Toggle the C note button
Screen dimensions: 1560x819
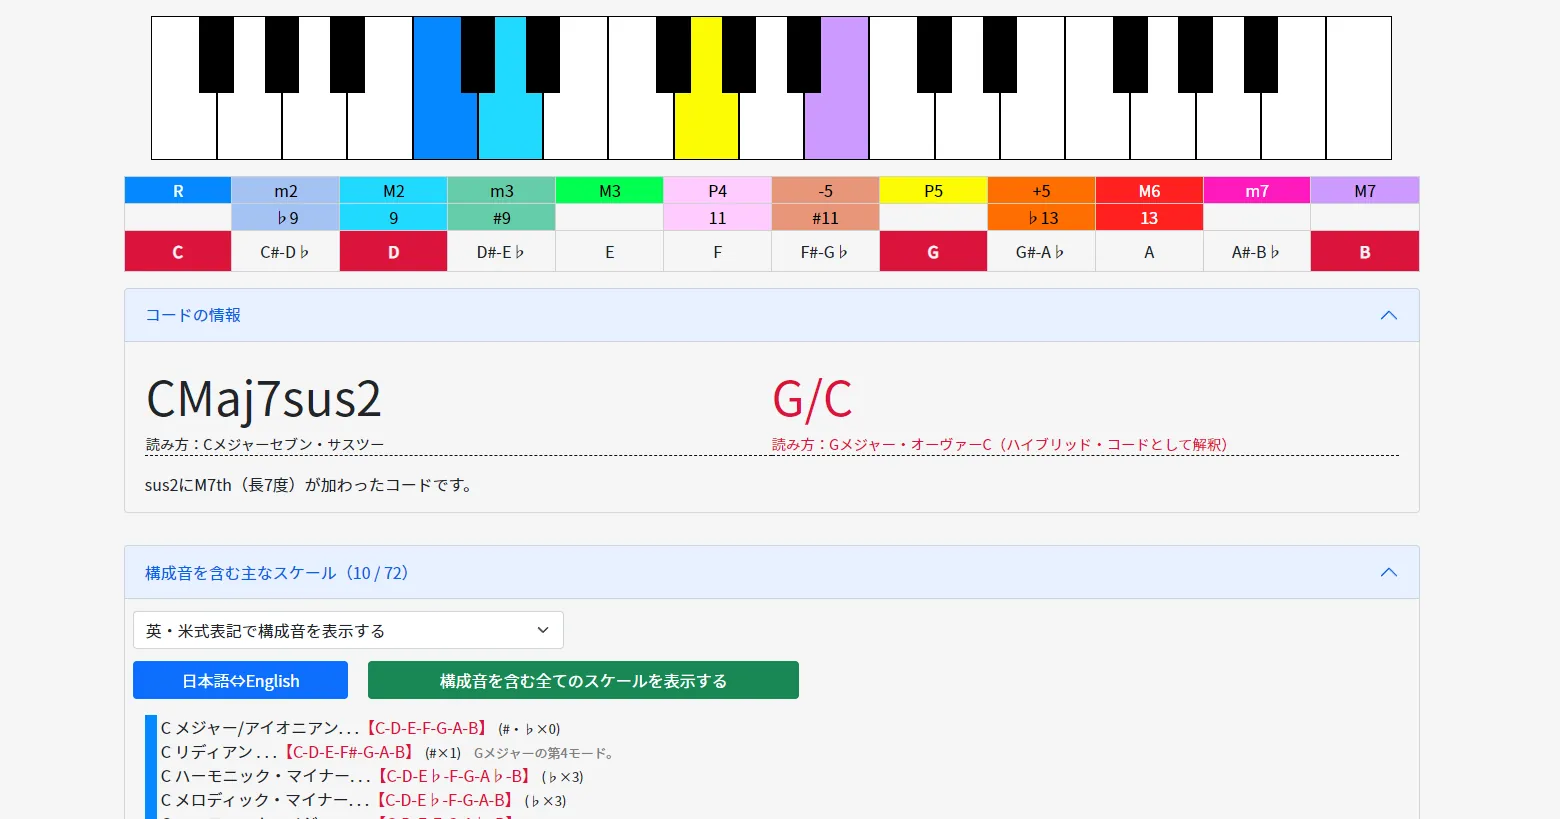click(178, 252)
